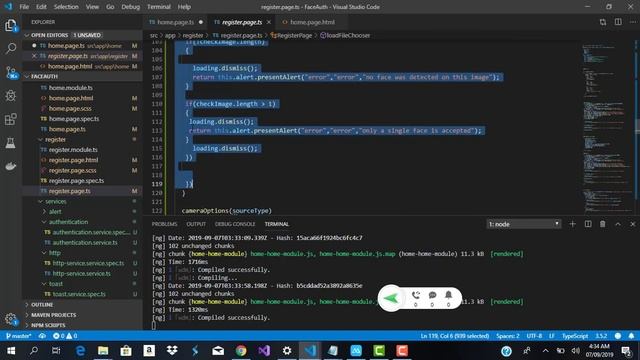Change UTF-8 encoding in status bar
This screenshot has height=360, width=640.
534,336
